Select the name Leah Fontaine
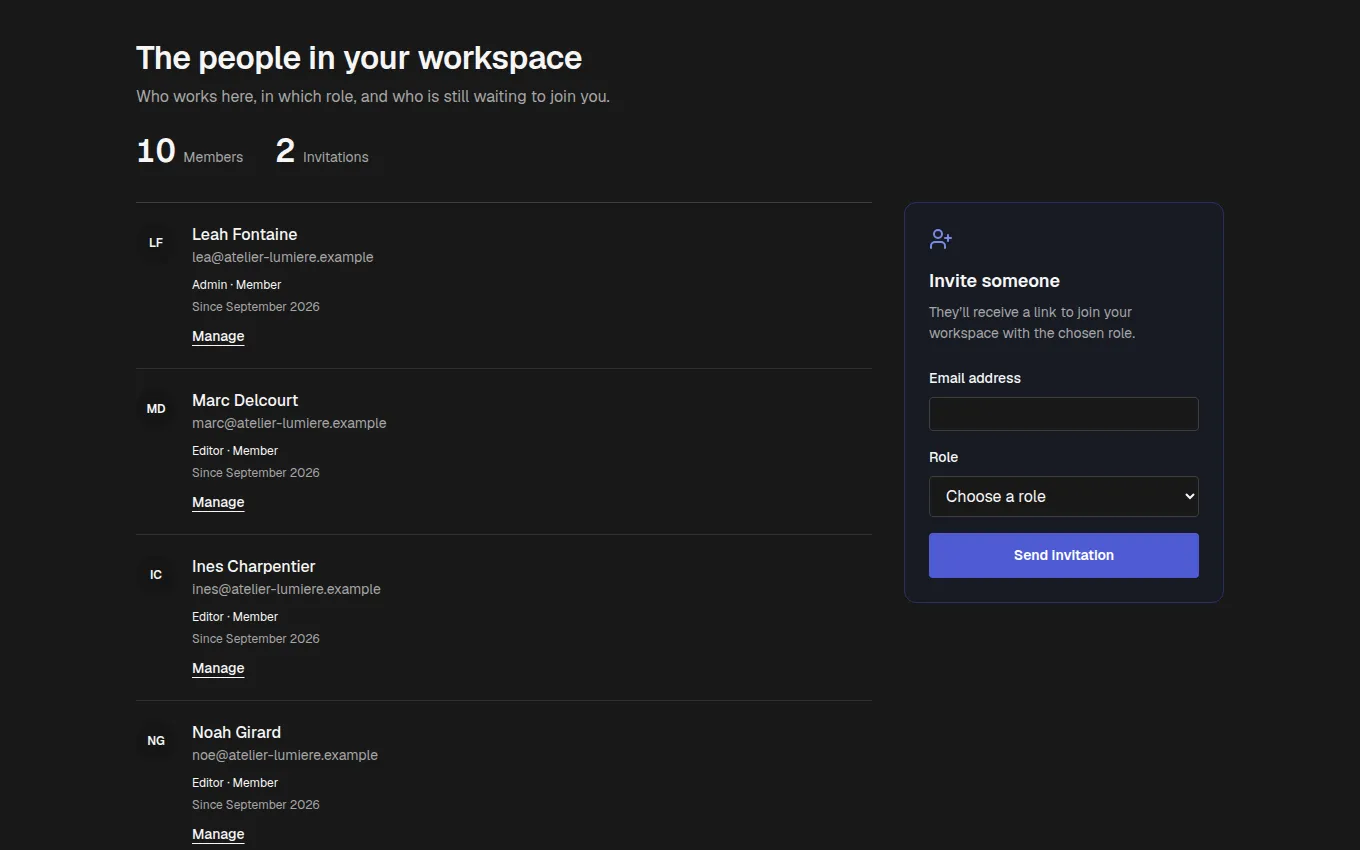1360x850 pixels. tap(245, 234)
